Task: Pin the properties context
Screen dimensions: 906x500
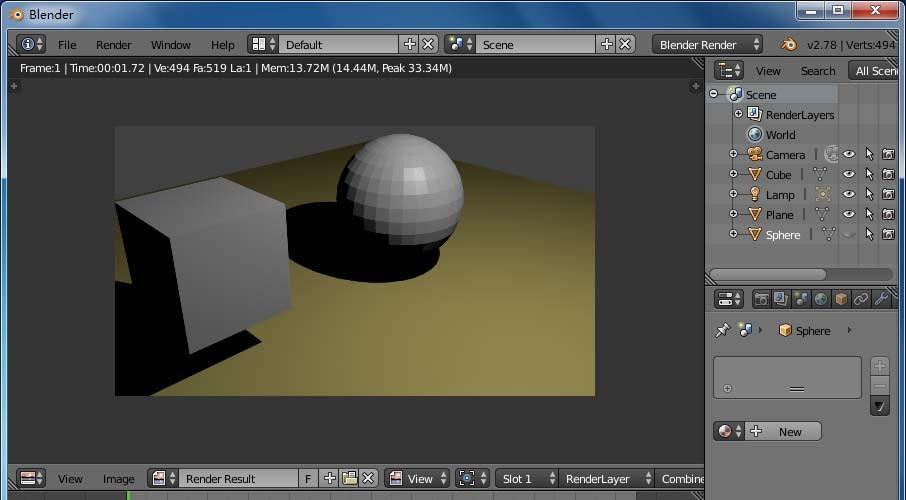Action: point(722,330)
